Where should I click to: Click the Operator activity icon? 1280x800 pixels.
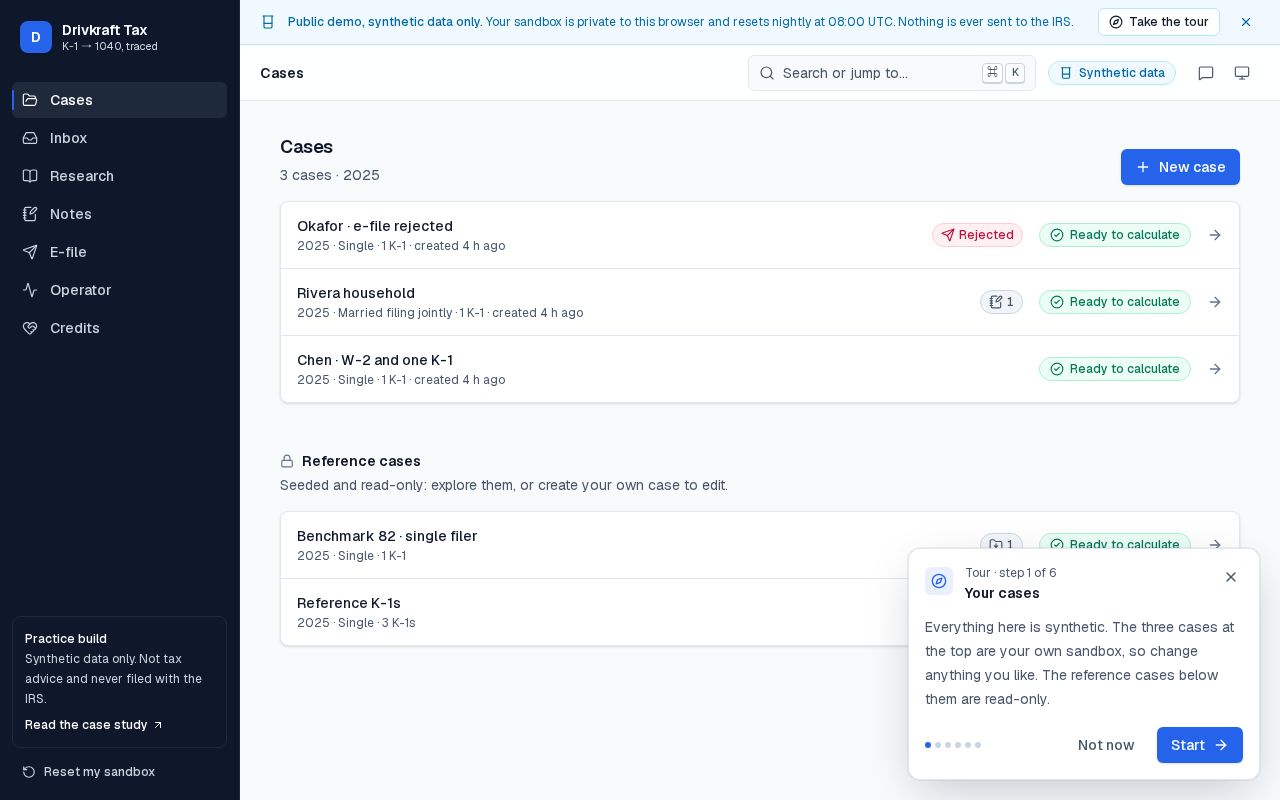pyautogui.click(x=30, y=290)
